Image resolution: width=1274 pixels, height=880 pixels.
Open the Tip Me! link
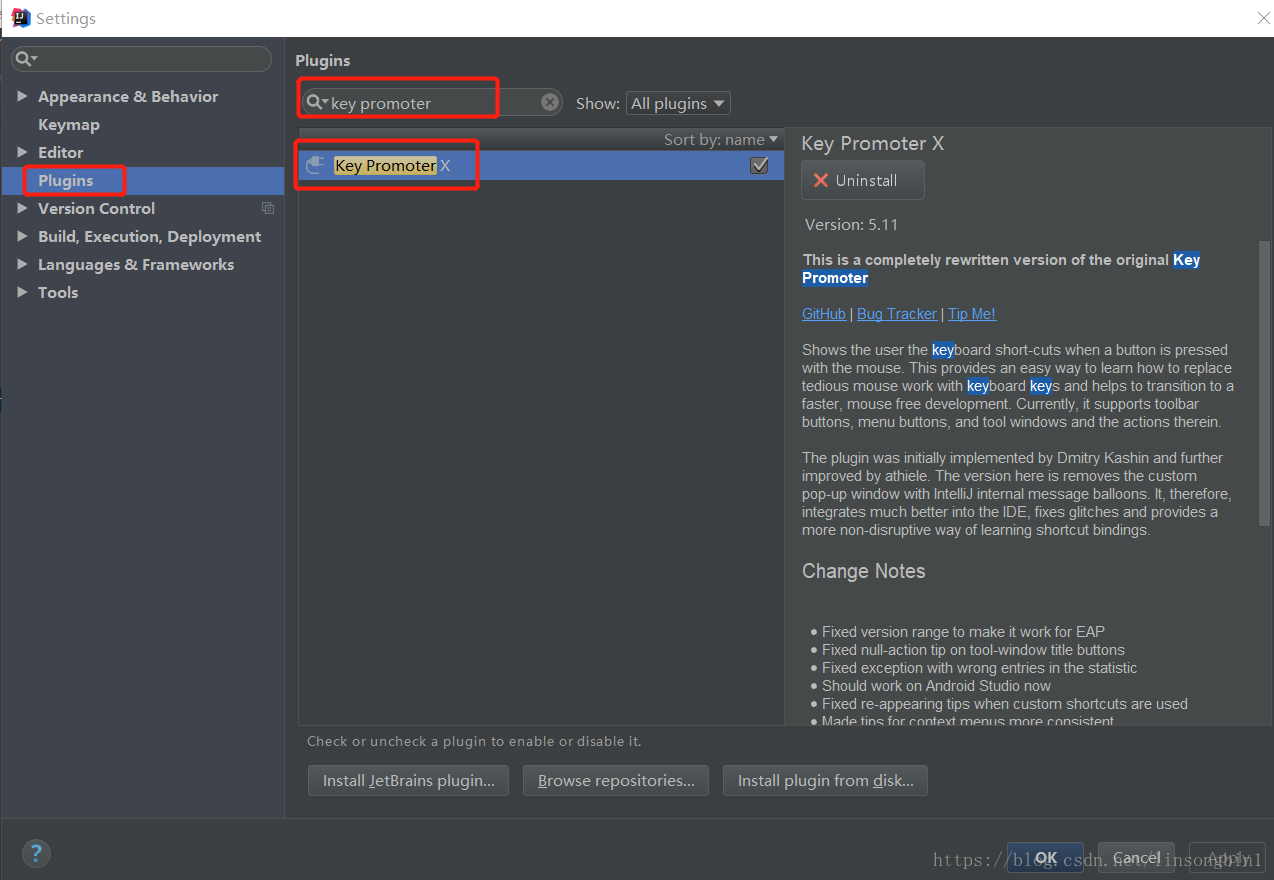click(x=972, y=314)
